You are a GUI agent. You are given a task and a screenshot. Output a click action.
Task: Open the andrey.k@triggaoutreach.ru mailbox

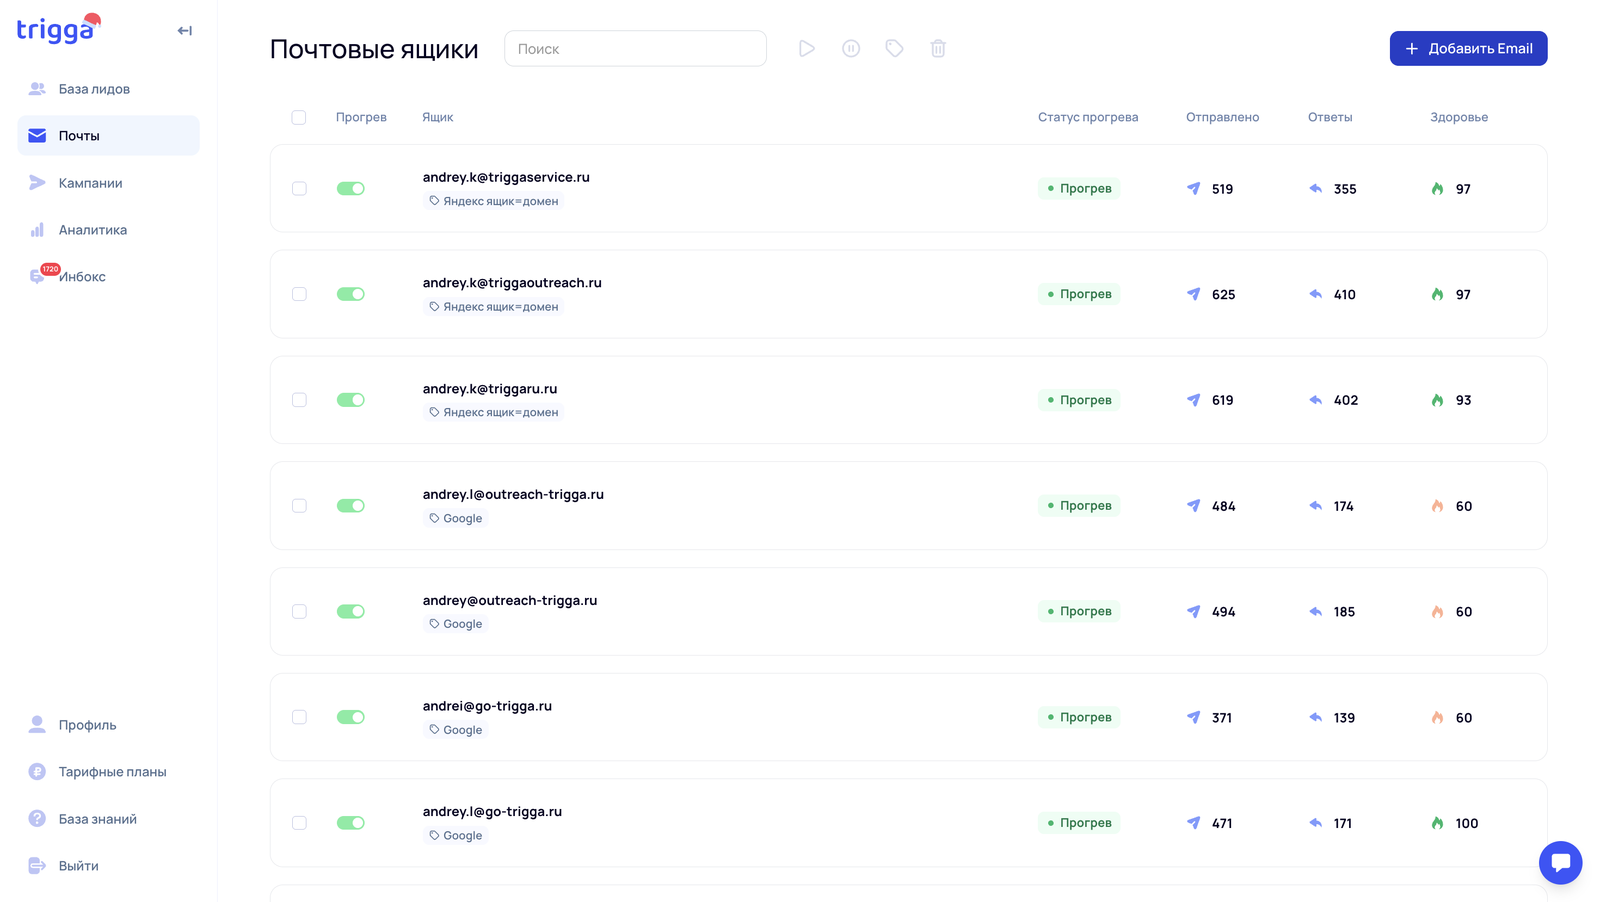(512, 283)
